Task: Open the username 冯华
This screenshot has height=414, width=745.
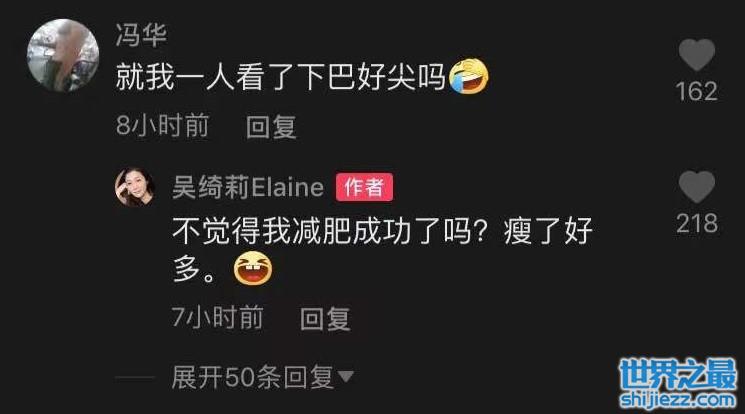Action: coord(141,35)
